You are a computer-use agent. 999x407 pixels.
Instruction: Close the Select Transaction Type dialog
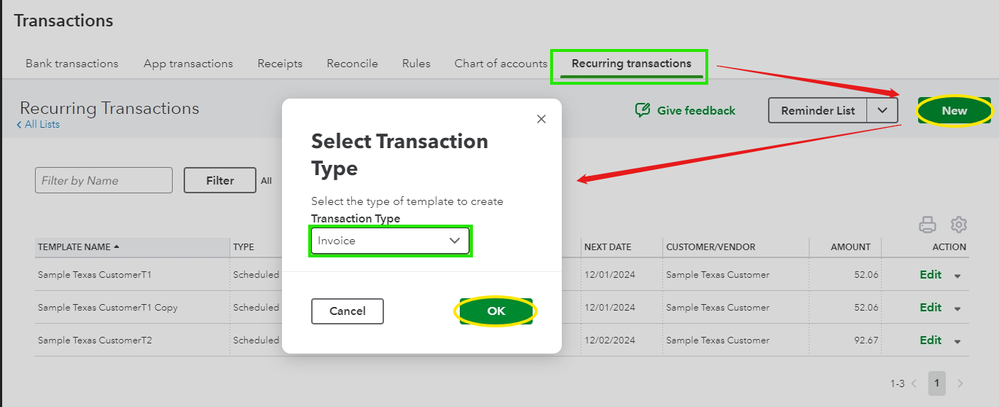pyautogui.click(x=542, y=119)
